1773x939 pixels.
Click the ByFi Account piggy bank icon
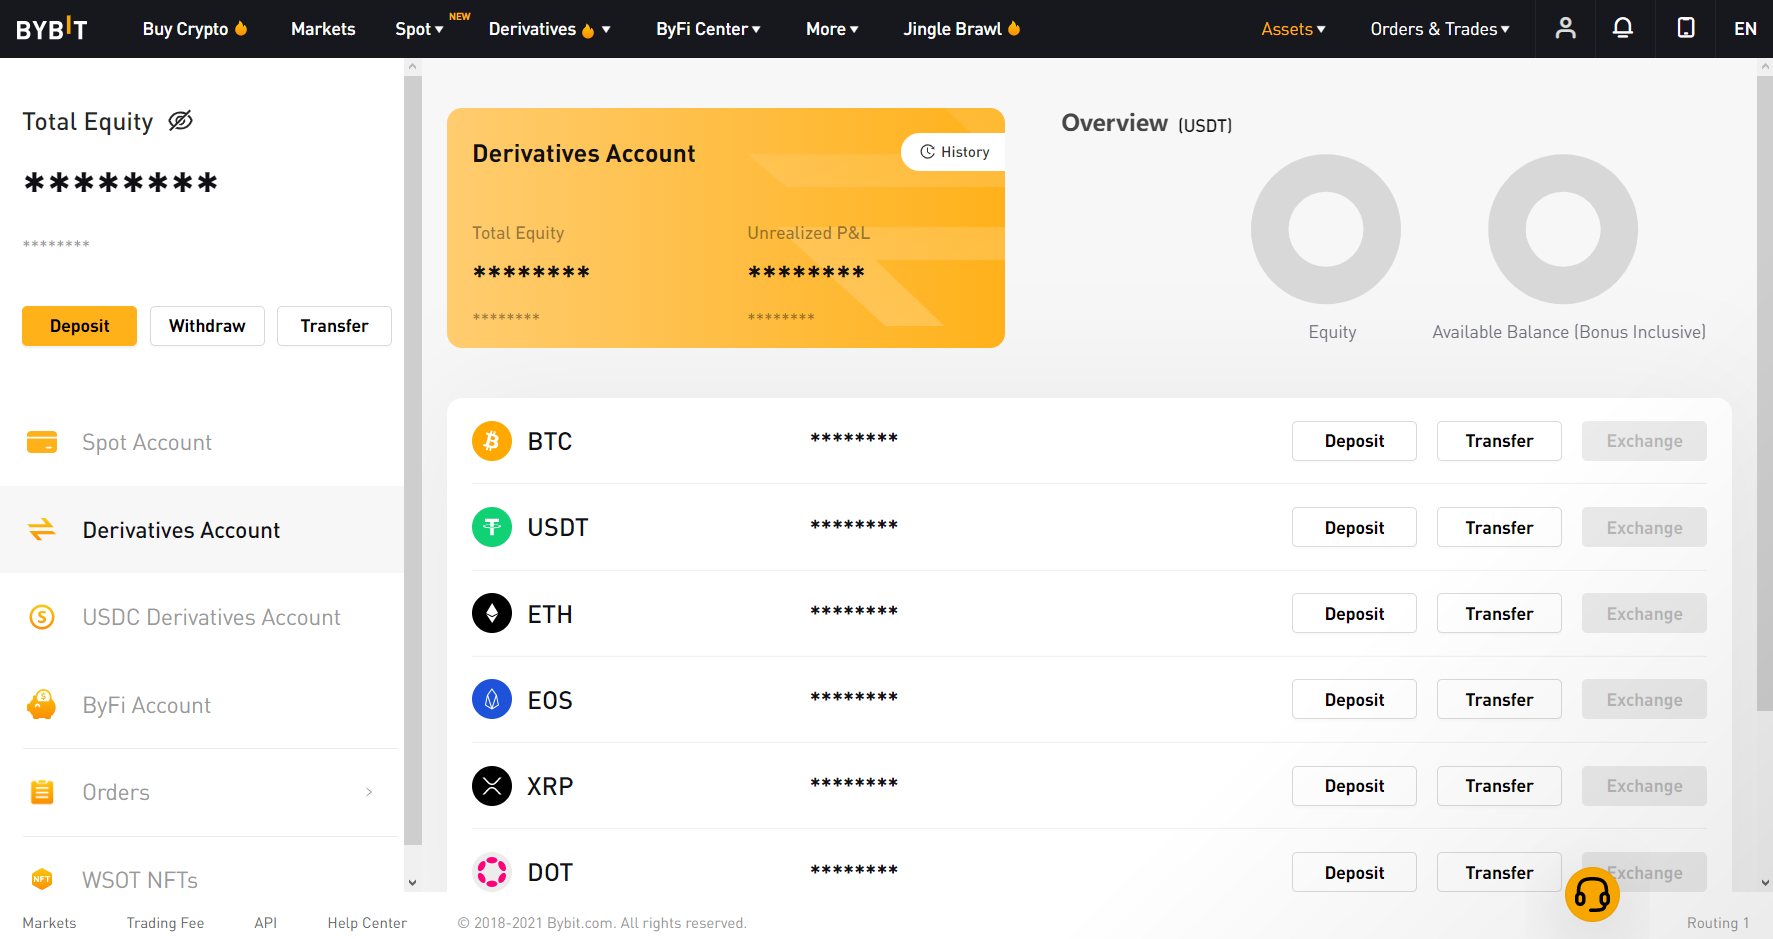click(42, 705)
